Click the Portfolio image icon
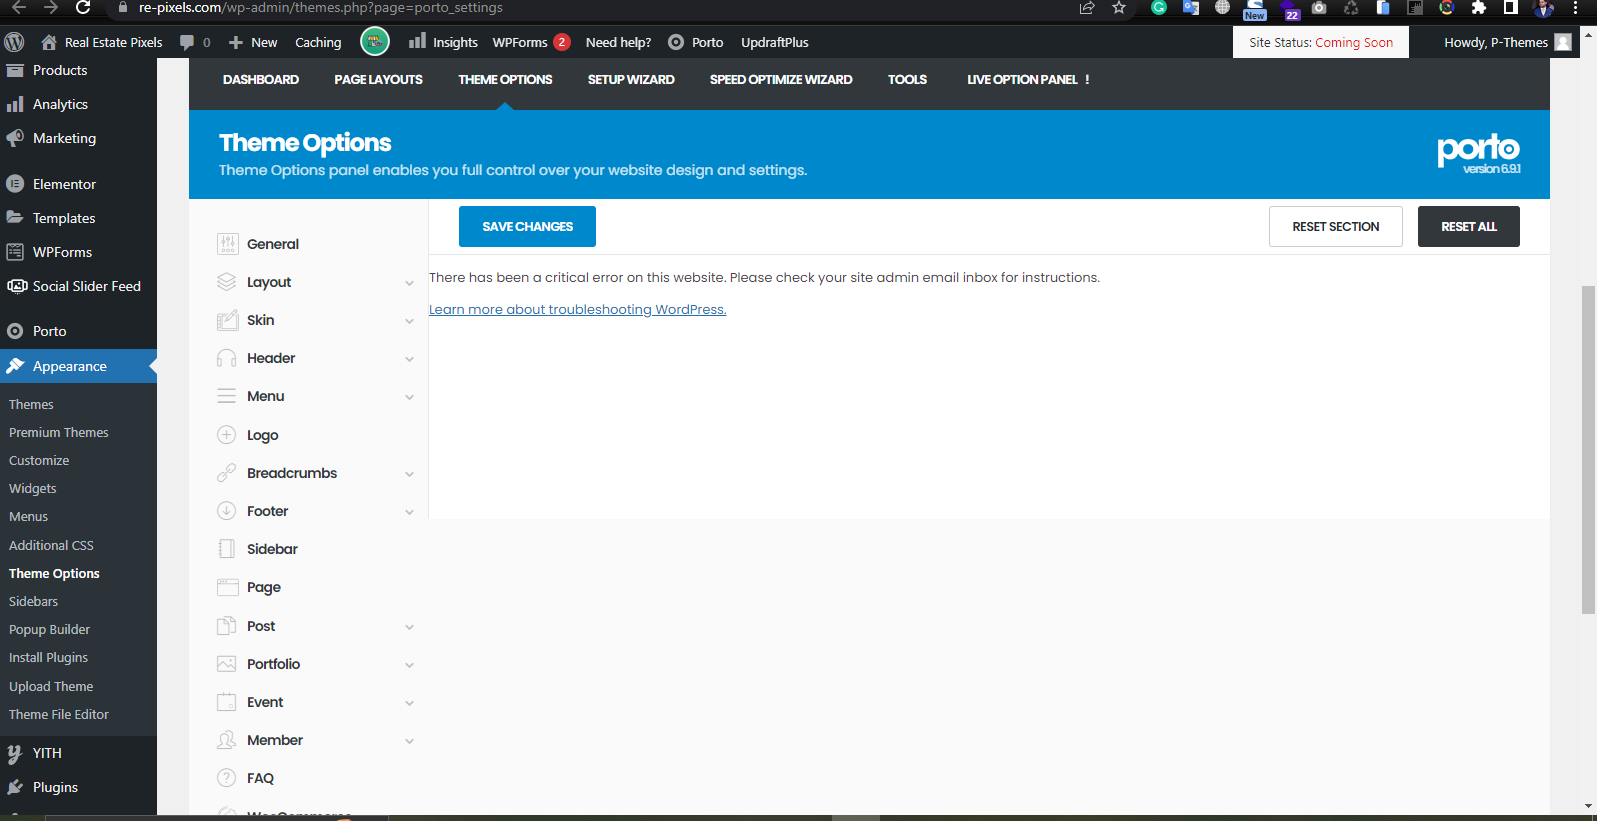The height and width of the screenshot is (821, 1597). (x=227, y=664)
